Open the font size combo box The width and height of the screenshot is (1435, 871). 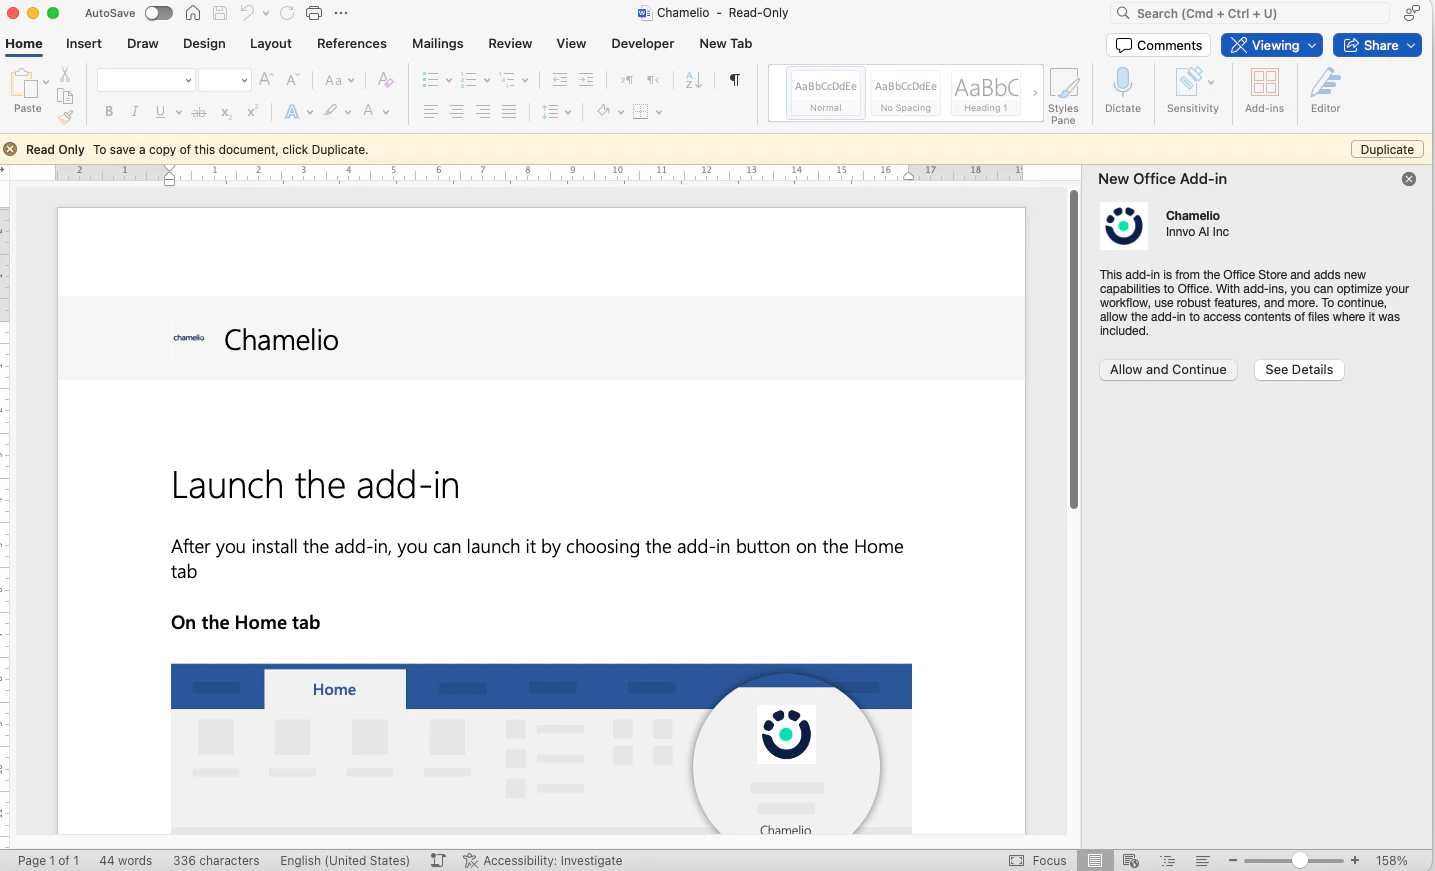[x=224, y=80]
